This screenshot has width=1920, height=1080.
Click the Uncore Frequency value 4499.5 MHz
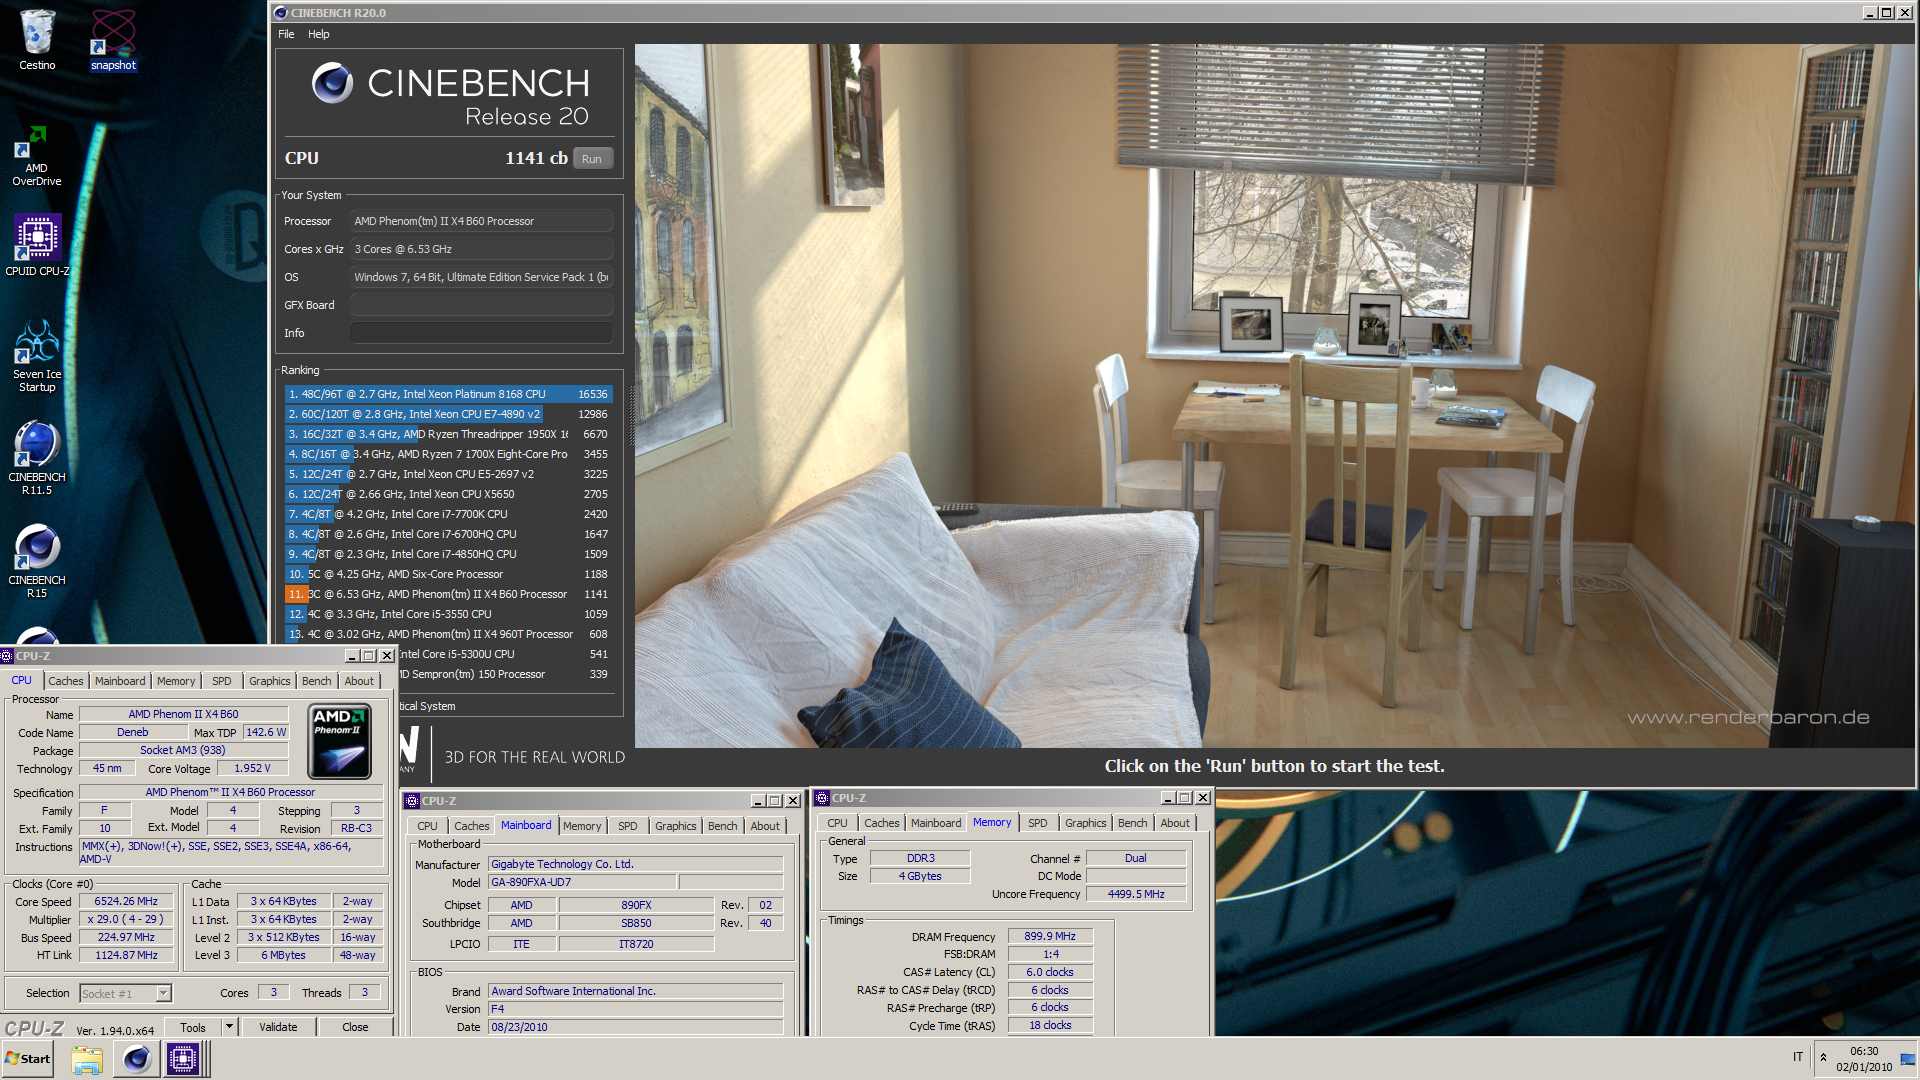pyautogui.click(x=1136, y=894)
